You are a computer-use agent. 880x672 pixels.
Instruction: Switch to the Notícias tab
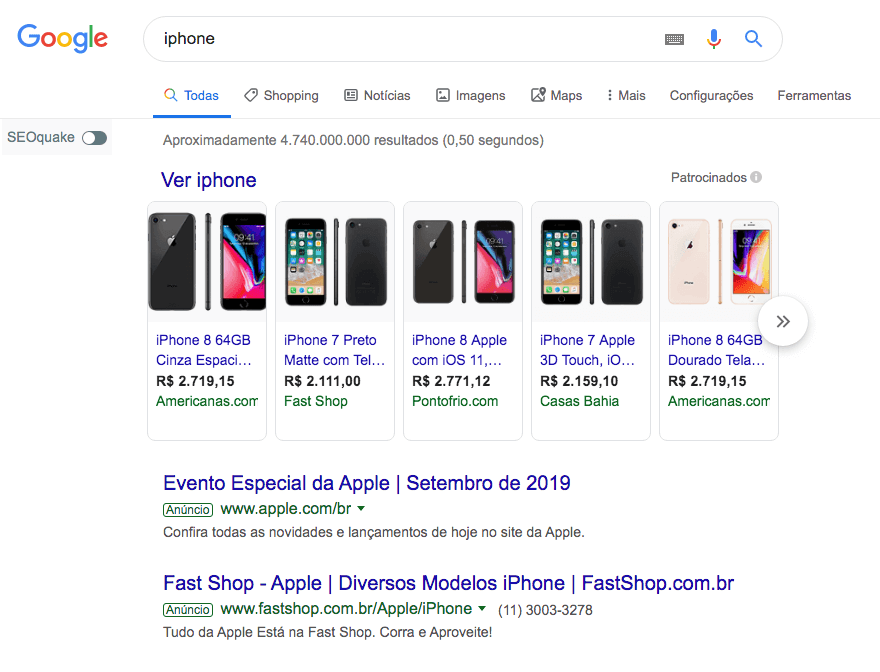click(x=377, y=95)
